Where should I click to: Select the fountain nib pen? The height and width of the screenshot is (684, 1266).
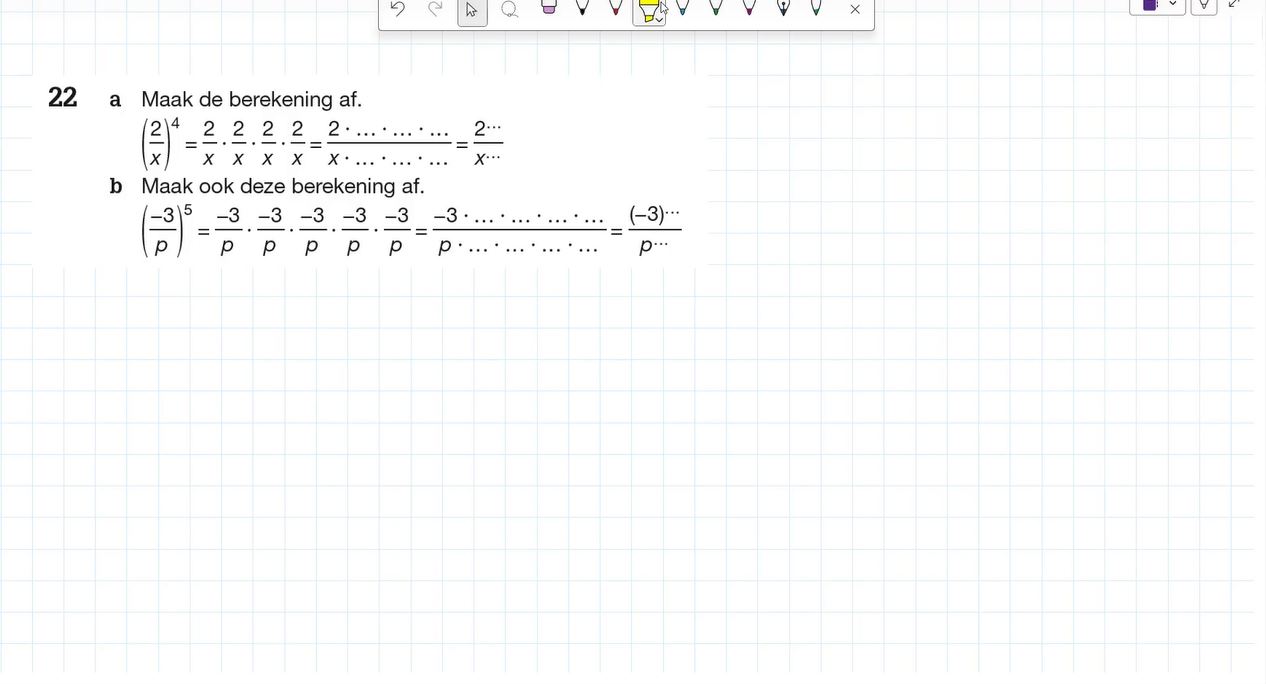pos(783,8)
